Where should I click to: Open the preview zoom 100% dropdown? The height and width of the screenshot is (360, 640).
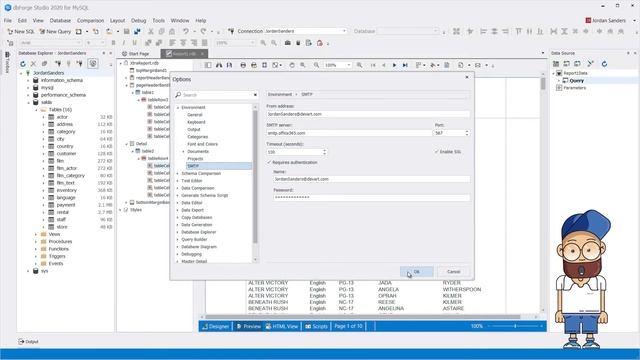[349, 65]
